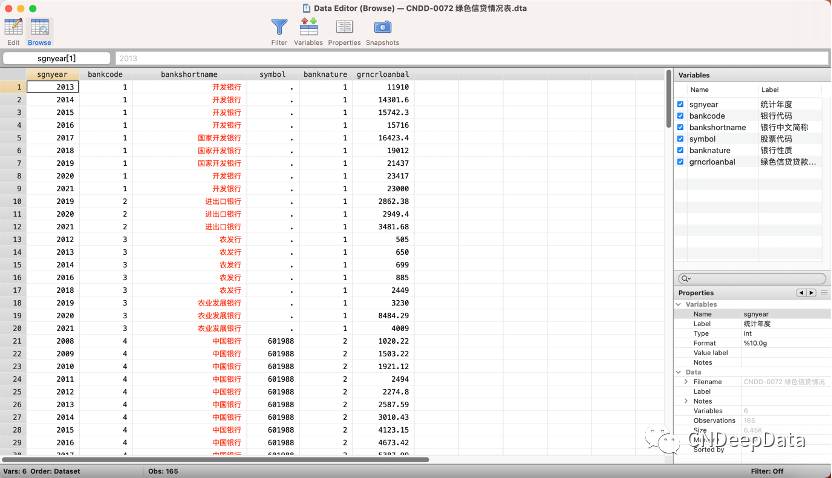Click Vars: 6 Order: Dataset status text
Screen dimensions: 832x478
(41, 471)
